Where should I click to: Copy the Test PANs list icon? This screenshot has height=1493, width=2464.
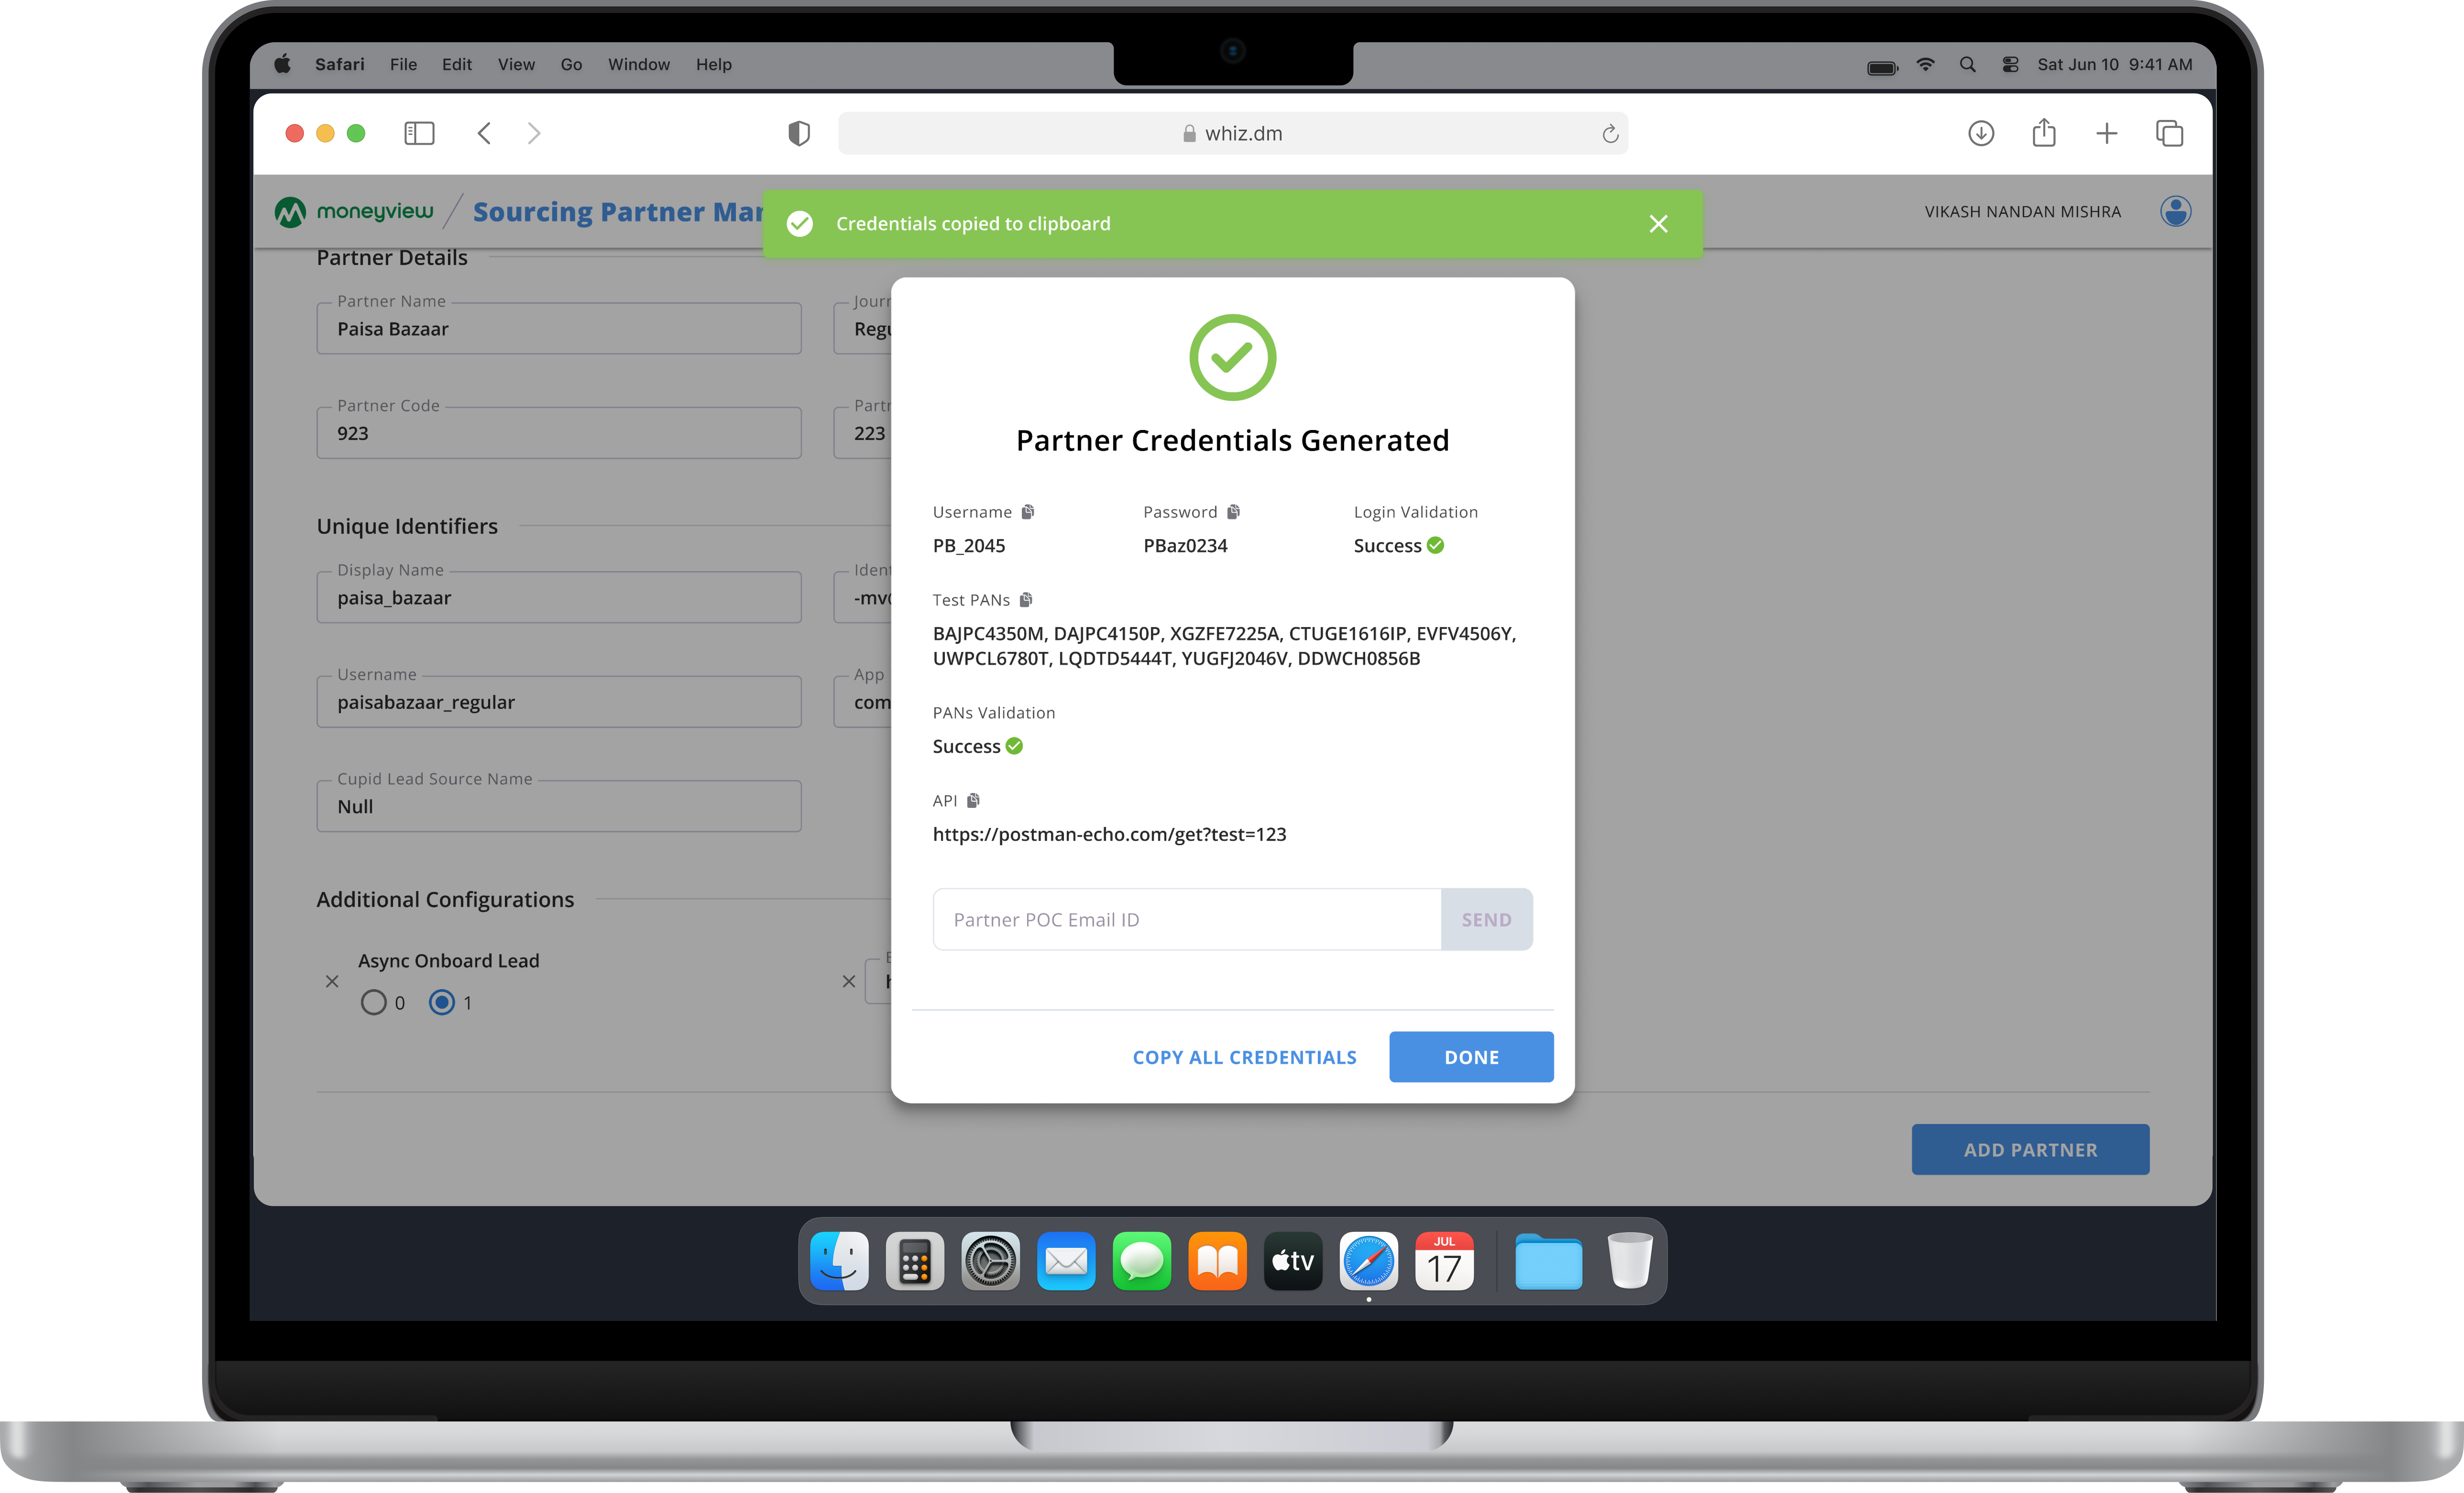[x=1025, y=600]
